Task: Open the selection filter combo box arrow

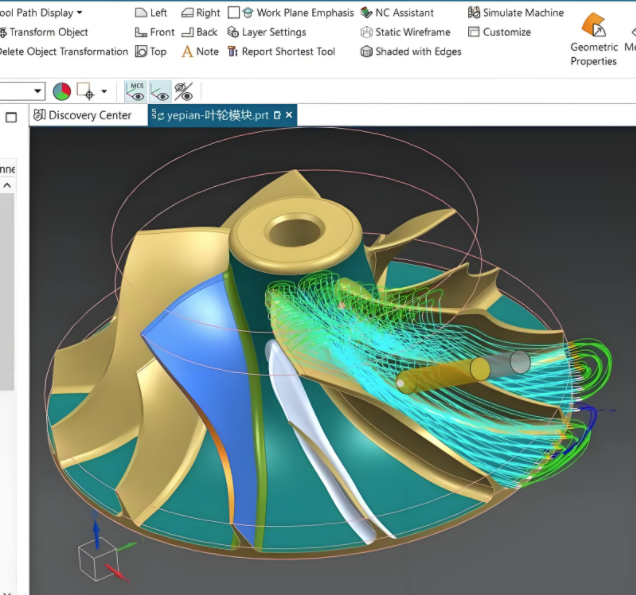Action: click(x=38, y=91)
